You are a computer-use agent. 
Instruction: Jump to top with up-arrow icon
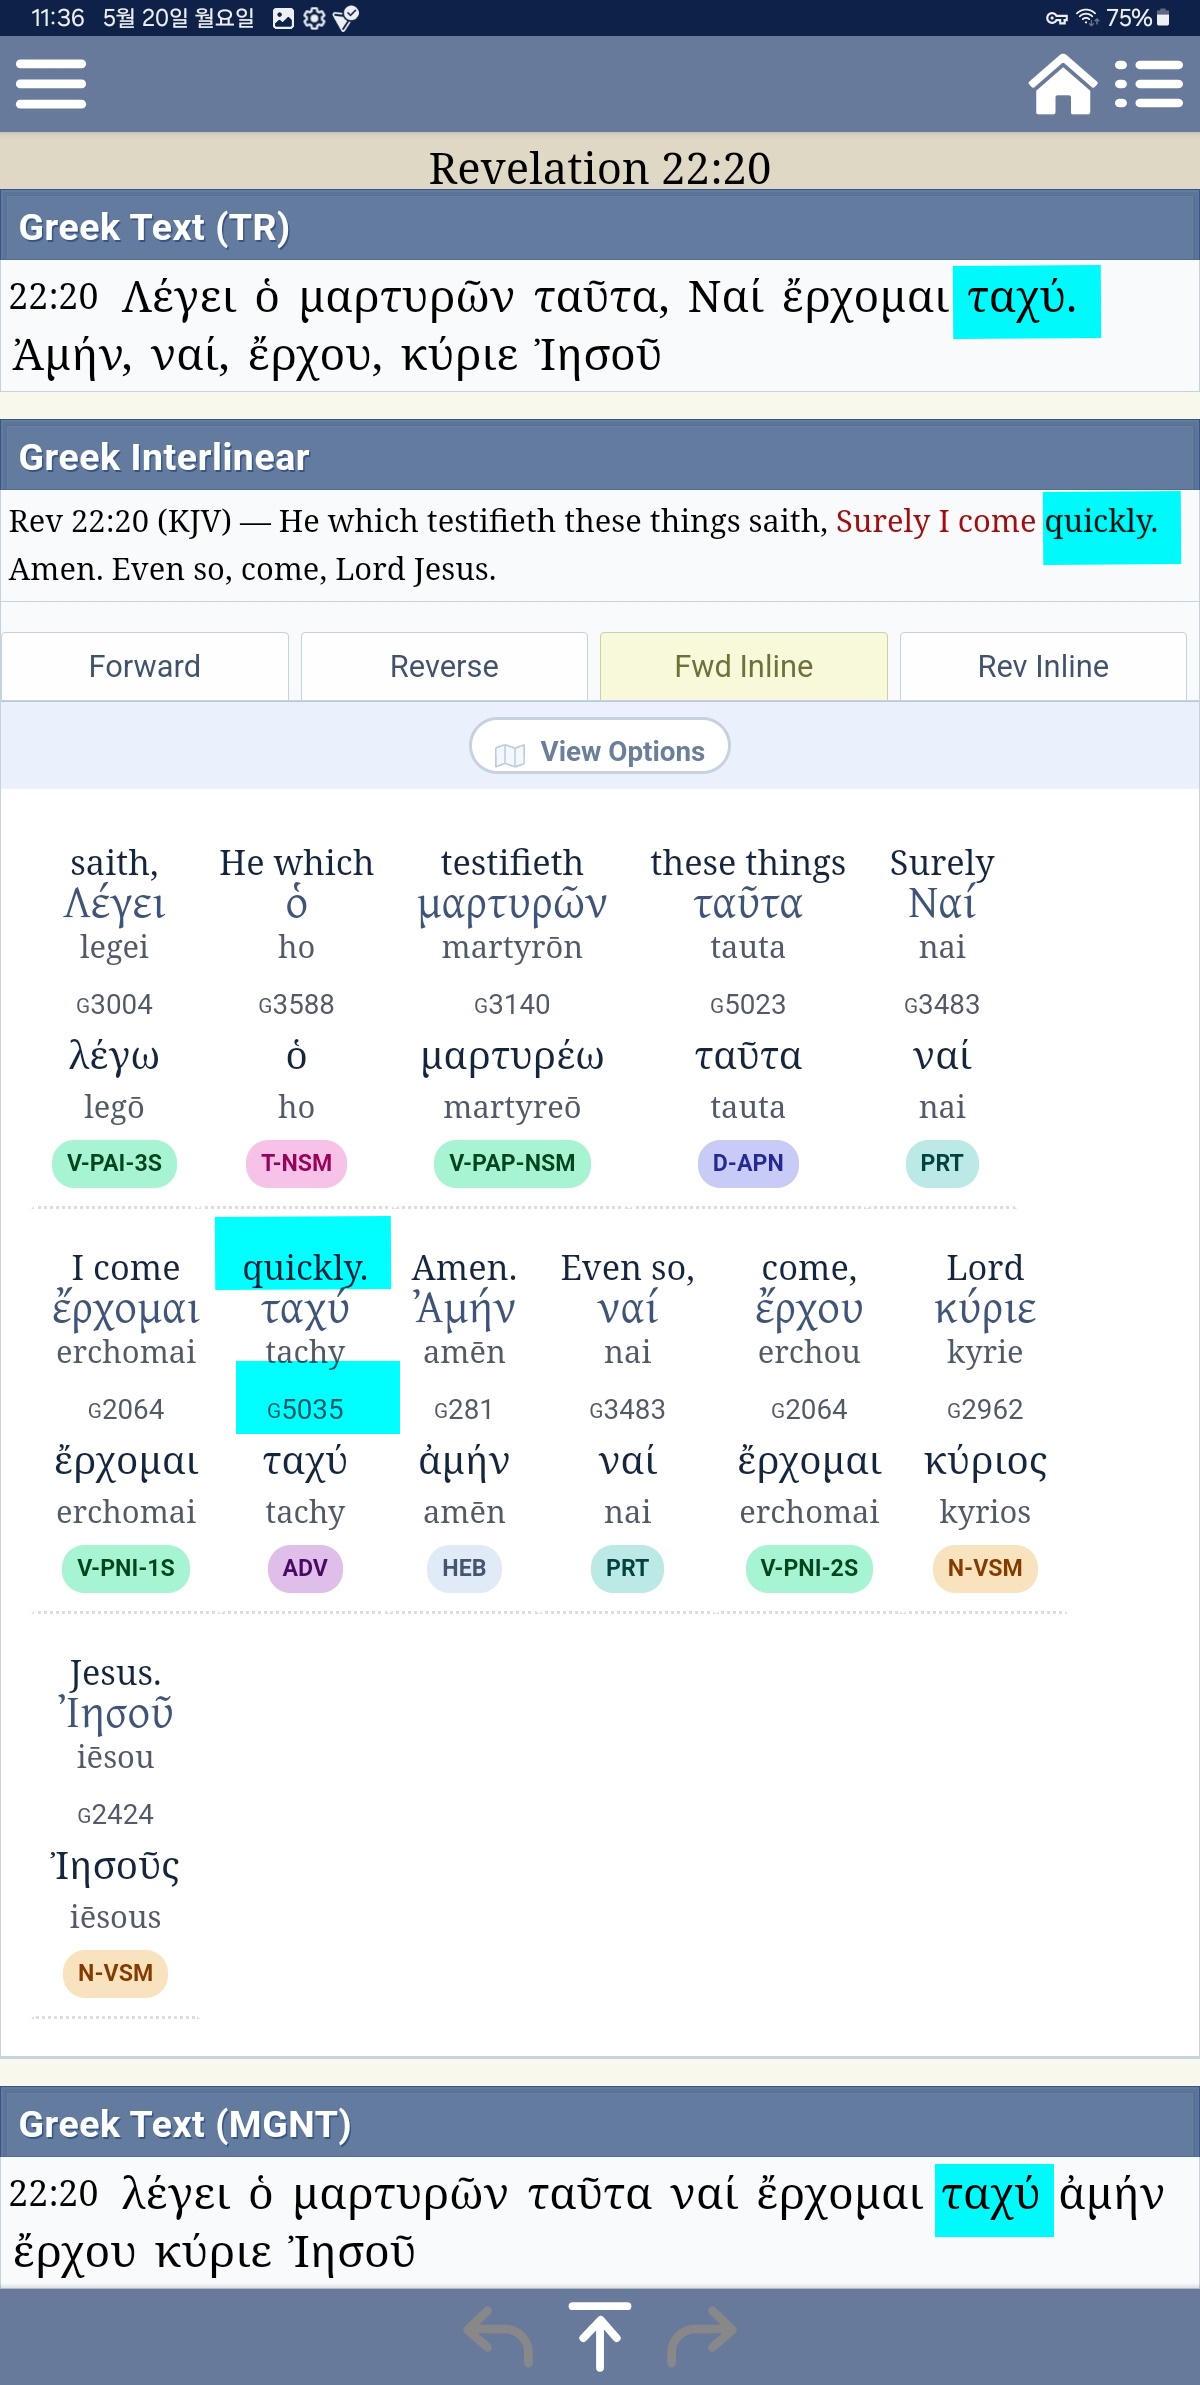(600, 2336)
